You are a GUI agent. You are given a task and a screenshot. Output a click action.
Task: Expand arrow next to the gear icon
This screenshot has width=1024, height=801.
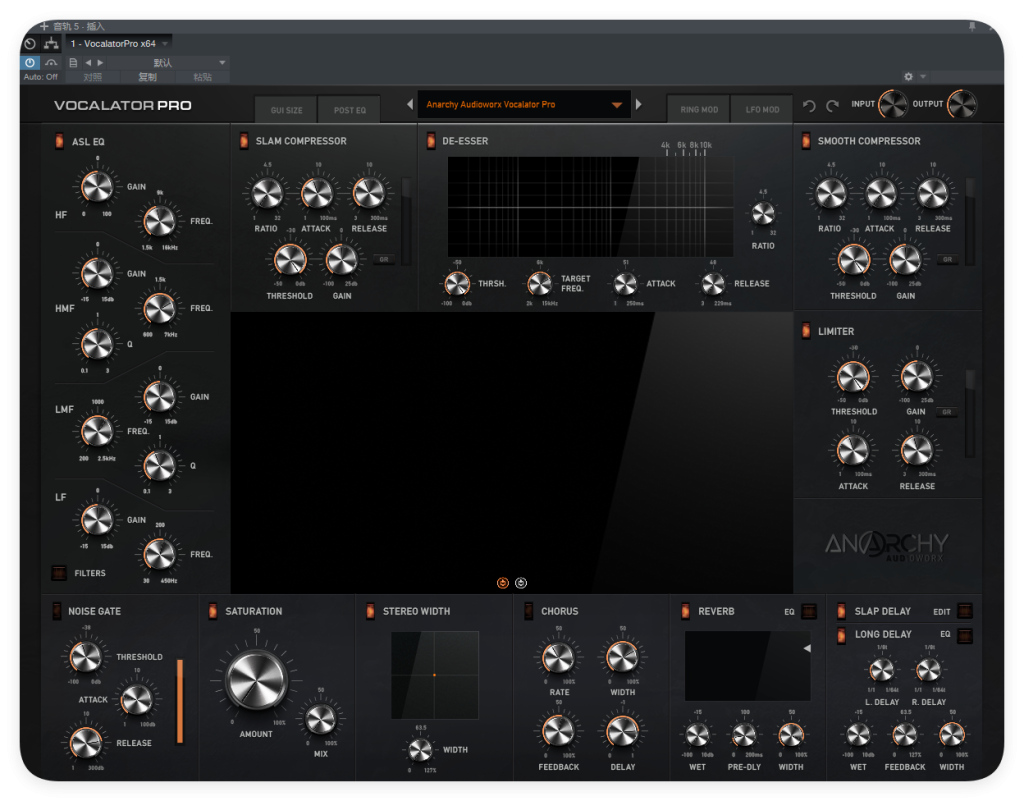(923, 76)
